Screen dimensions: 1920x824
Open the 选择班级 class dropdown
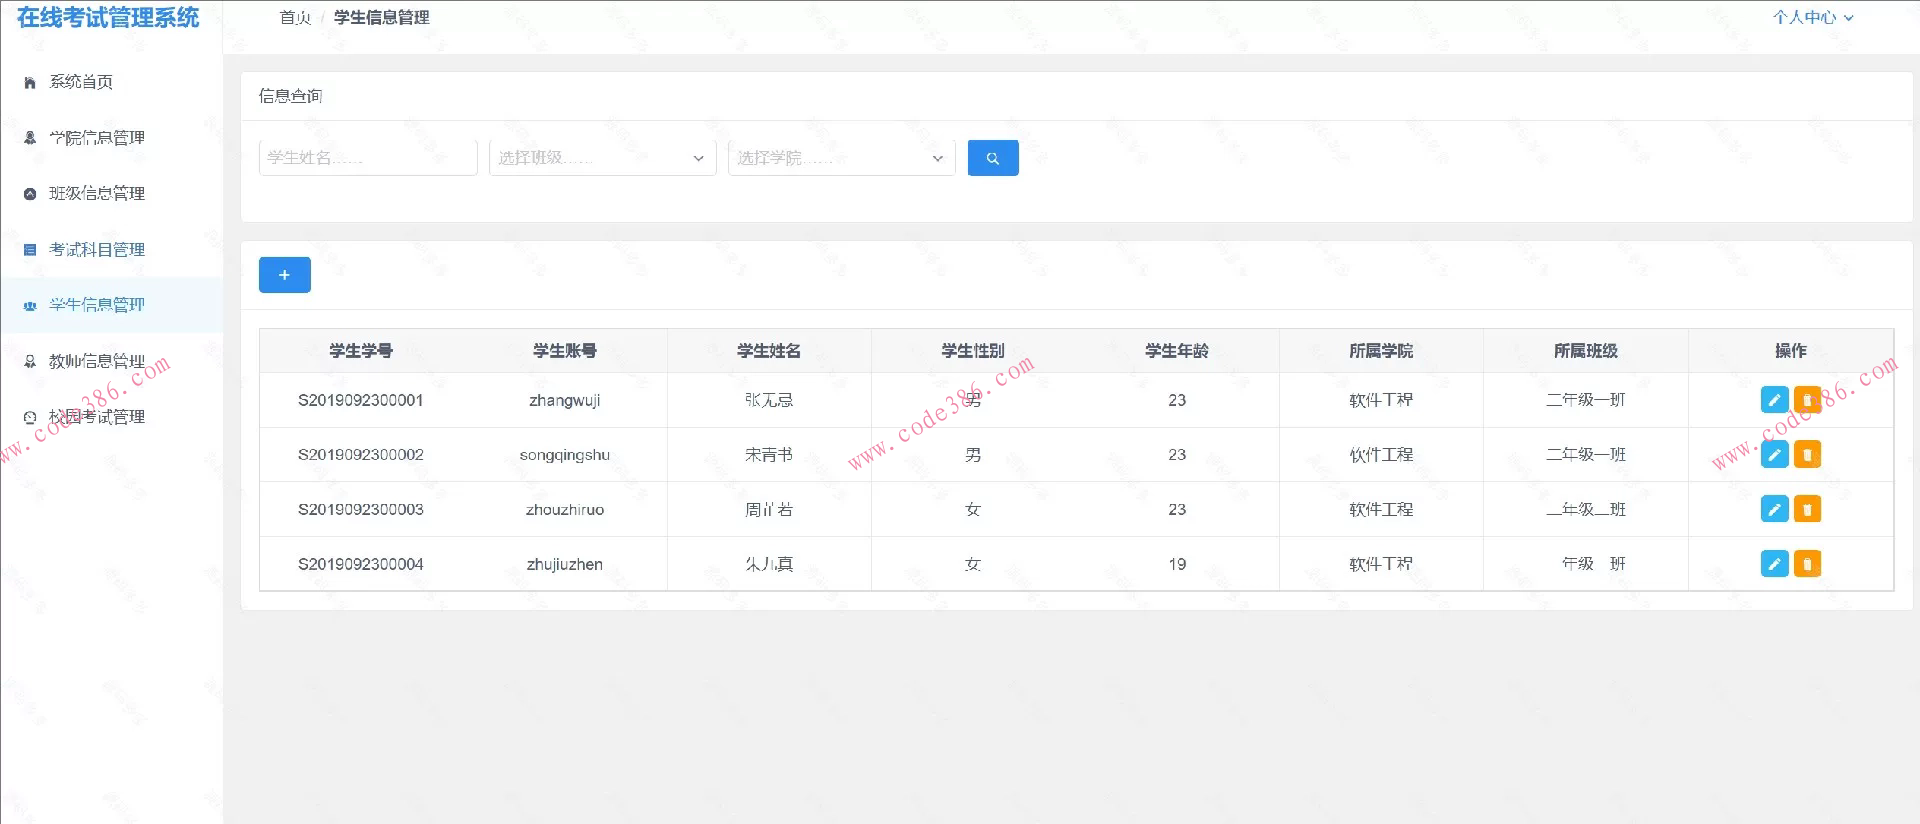(x=602, y=158)
